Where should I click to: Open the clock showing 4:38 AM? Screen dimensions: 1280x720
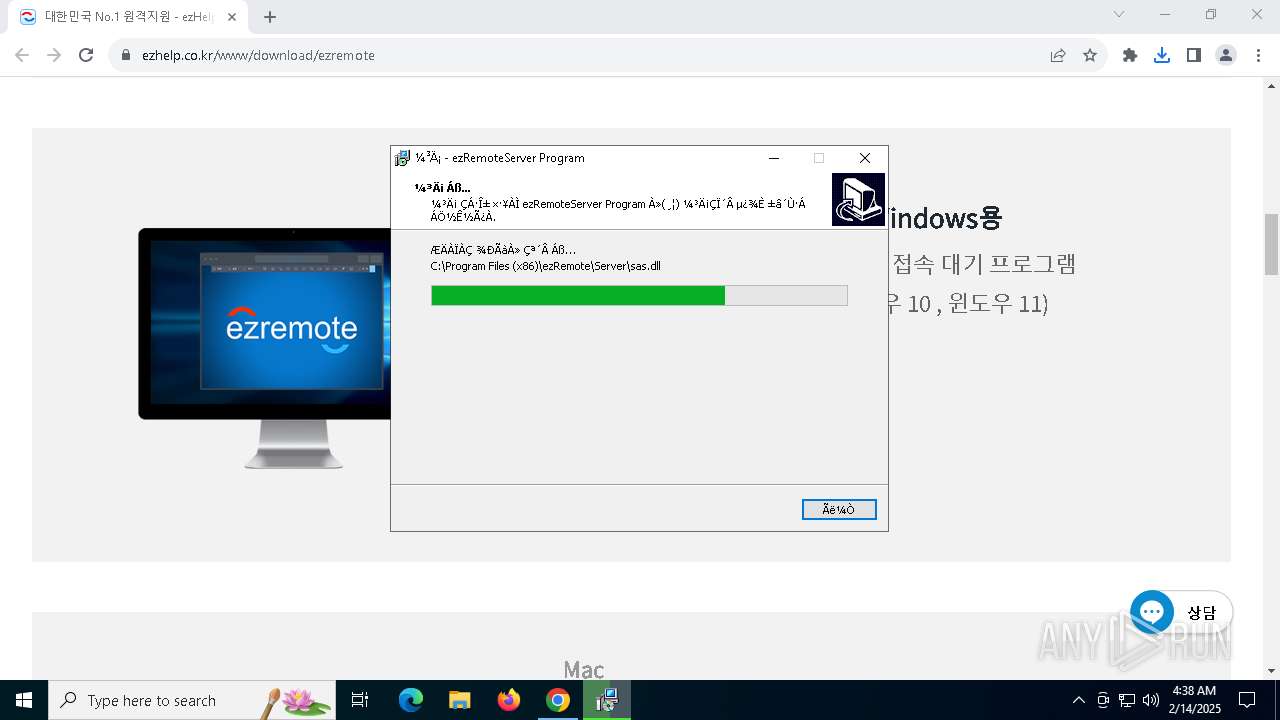pos(1194,700)
